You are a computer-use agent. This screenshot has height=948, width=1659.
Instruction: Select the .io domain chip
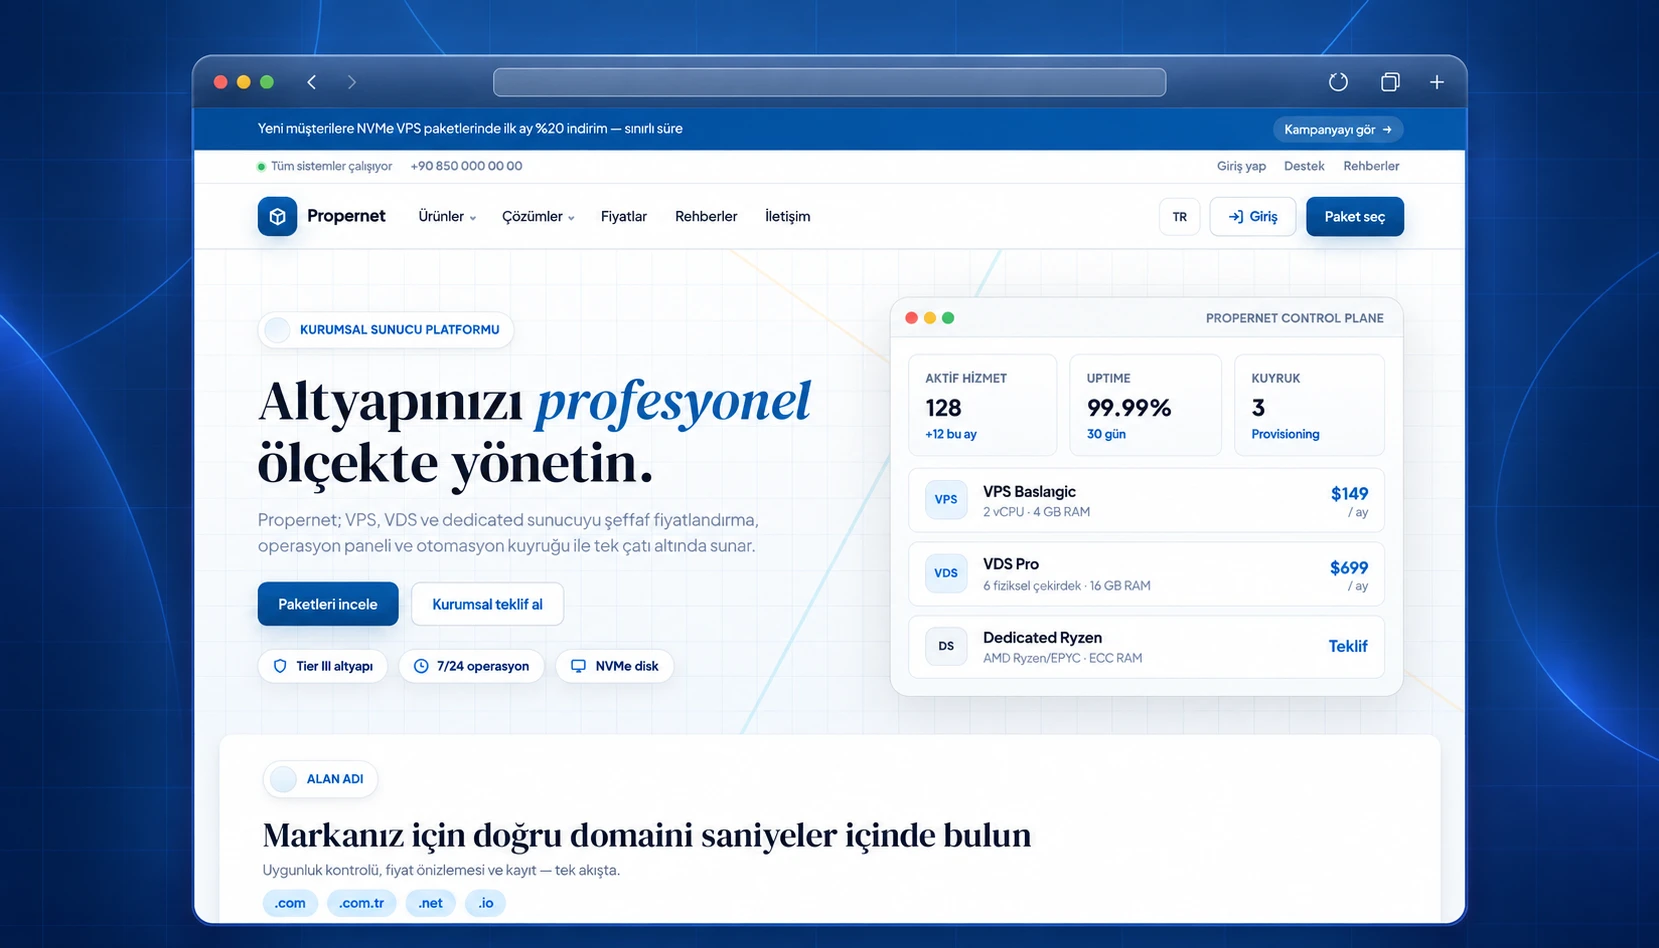point(485,903)
